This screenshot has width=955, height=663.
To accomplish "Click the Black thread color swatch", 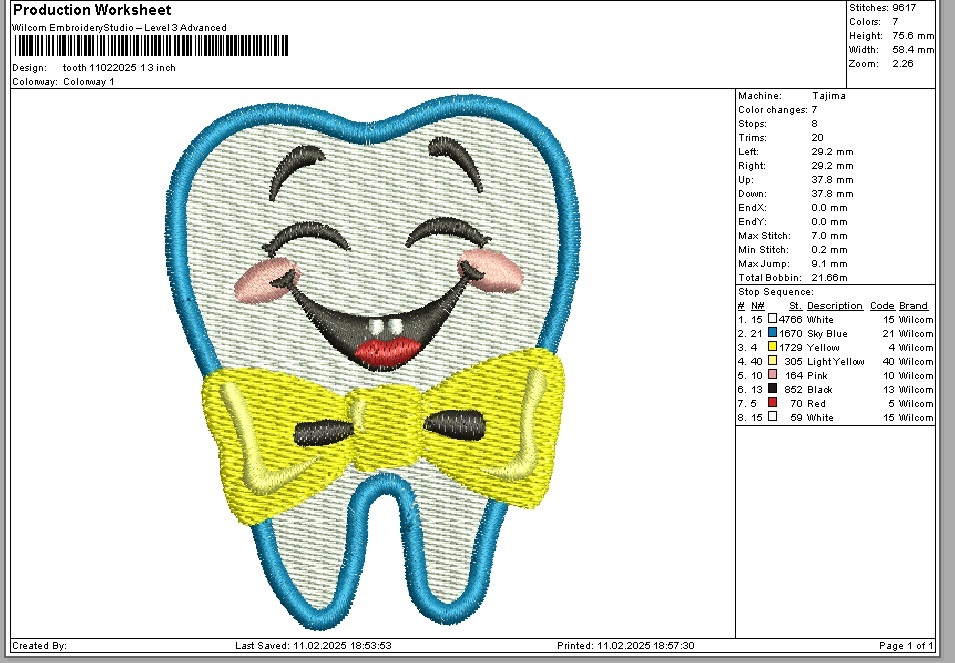I will 772,389.
